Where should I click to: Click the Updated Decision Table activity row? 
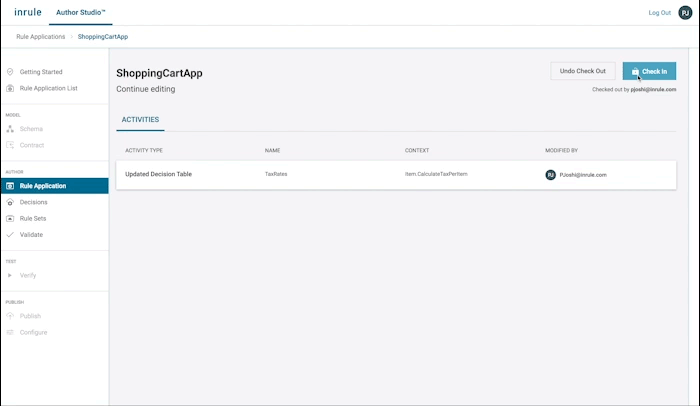396,175
